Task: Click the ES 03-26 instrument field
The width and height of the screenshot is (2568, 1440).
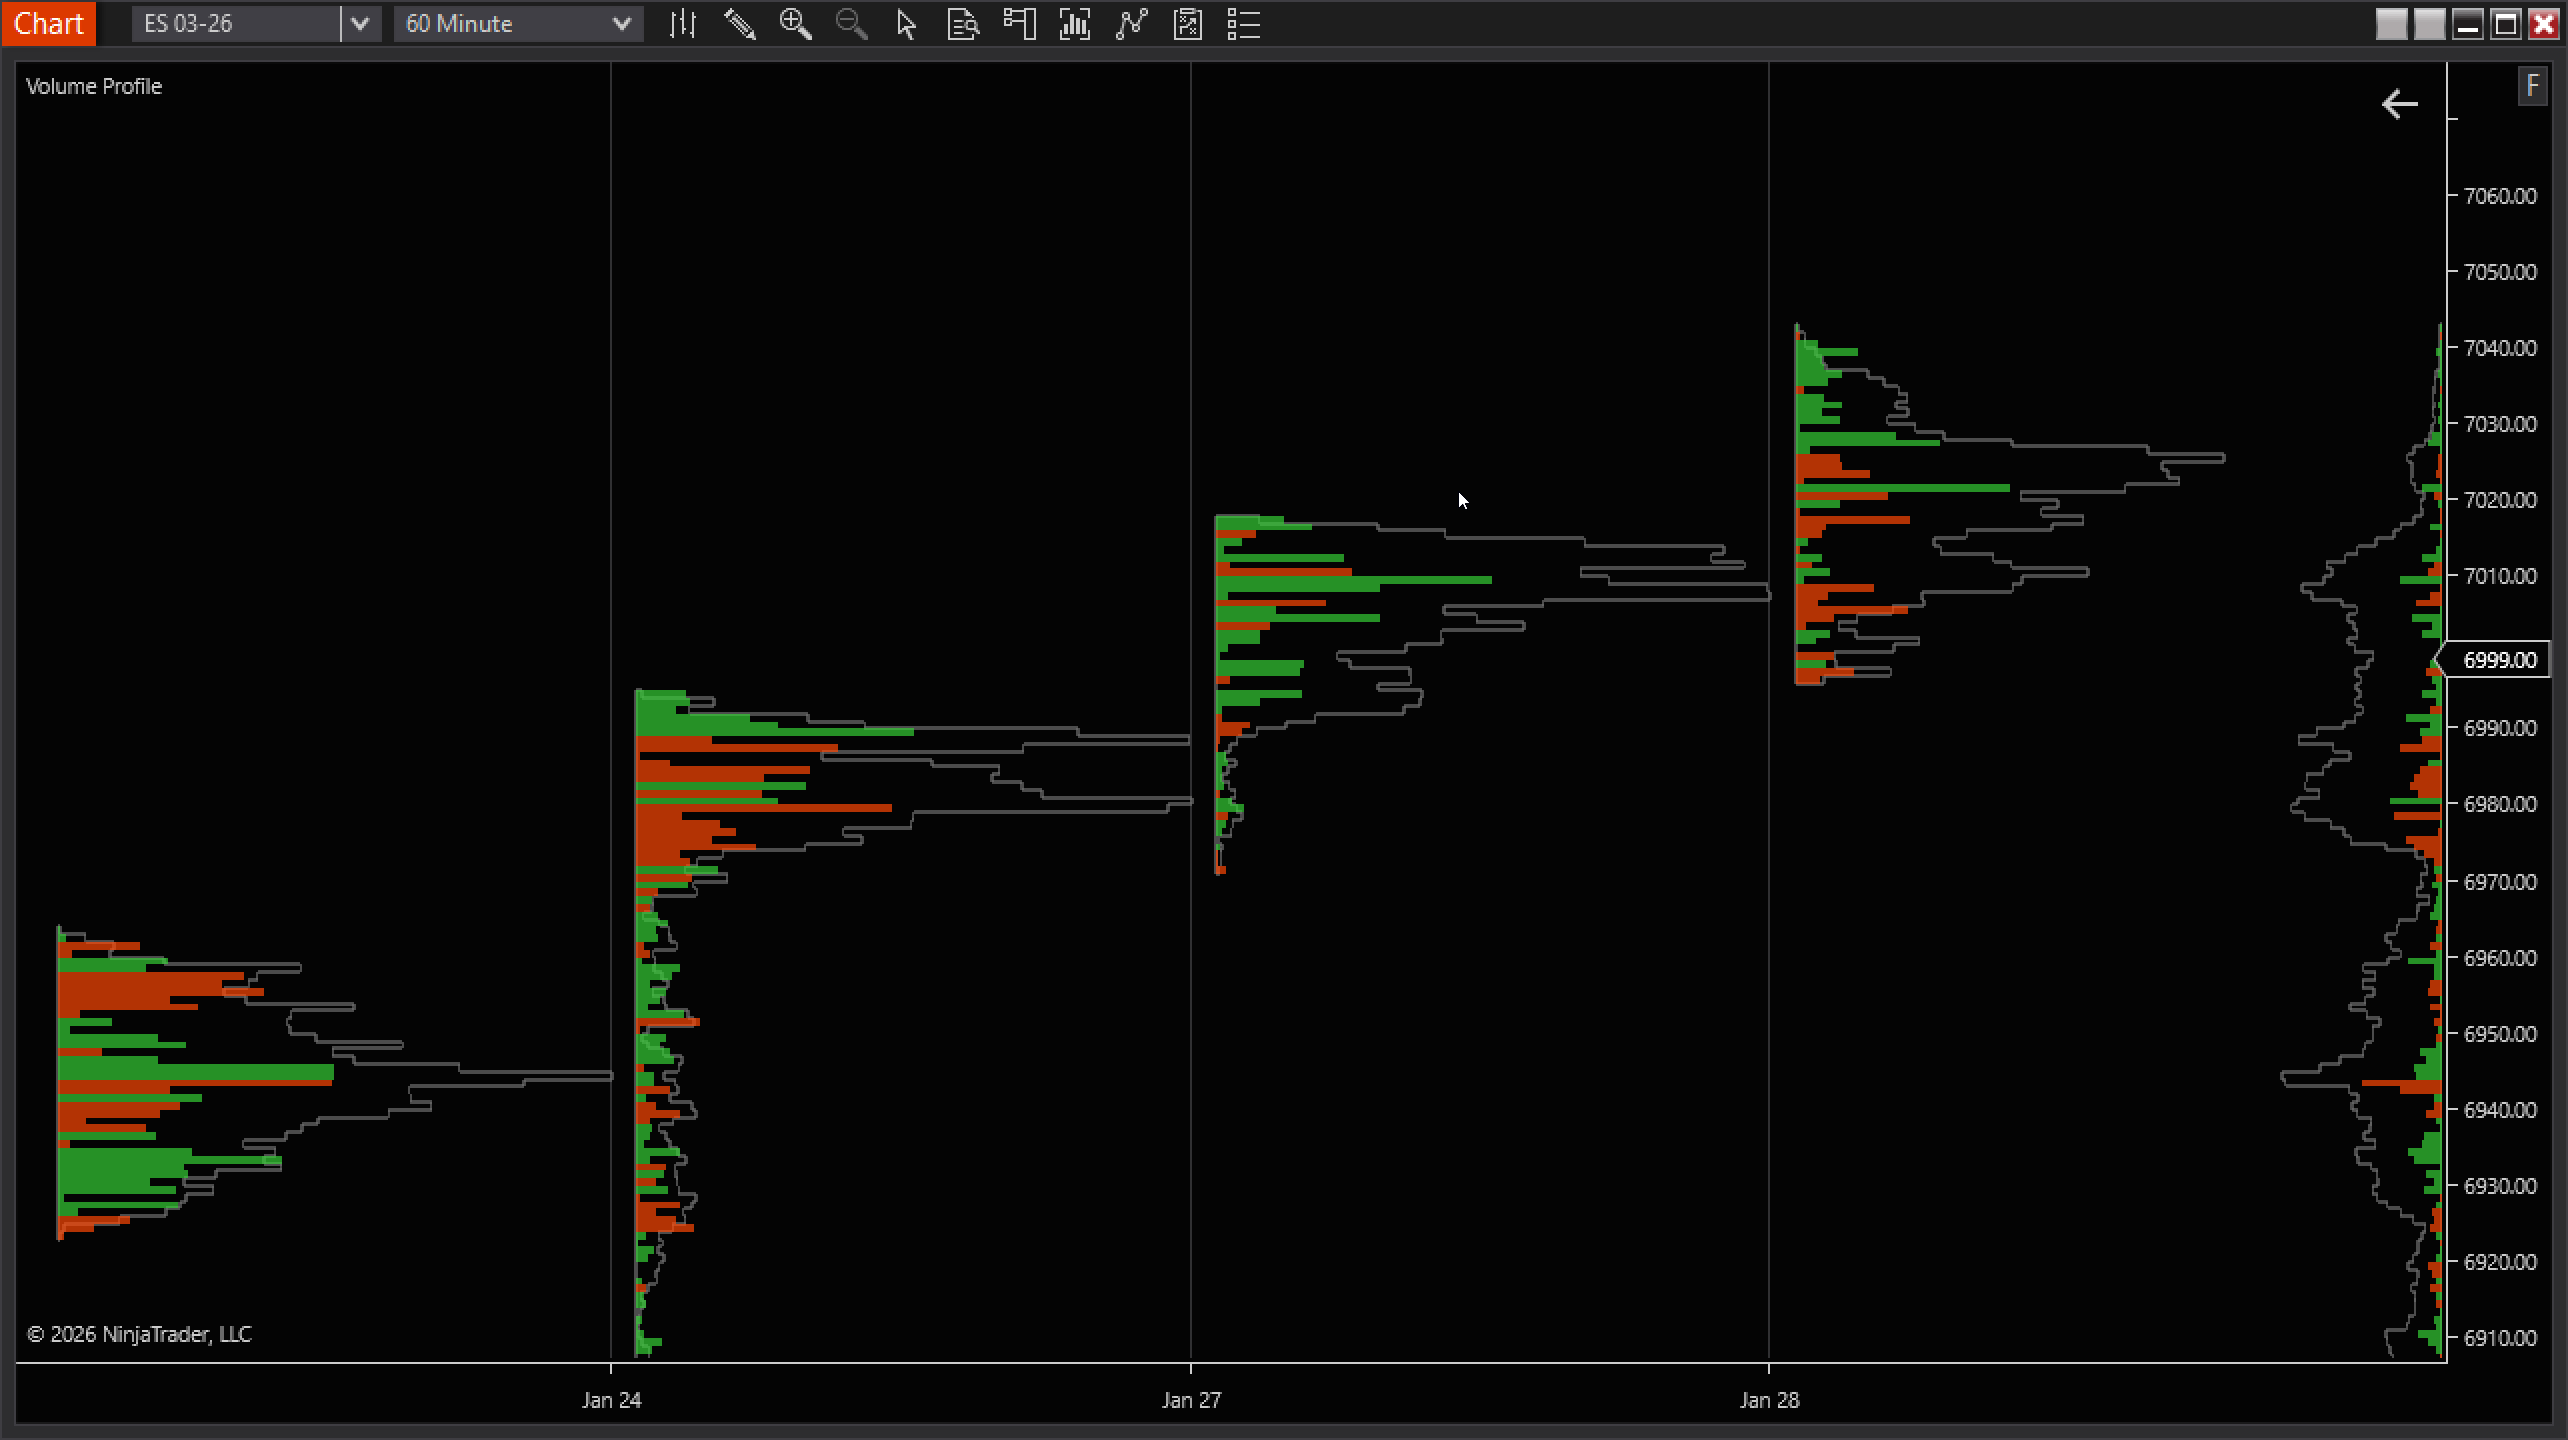Action: click(236, 24)
